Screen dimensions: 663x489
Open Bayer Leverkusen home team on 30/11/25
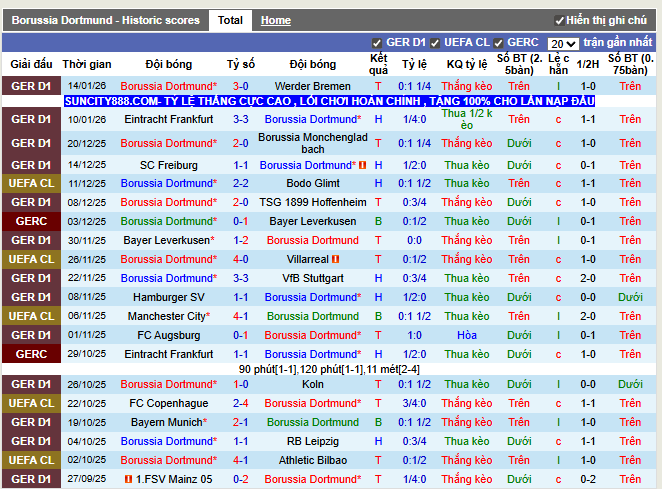click(169, 241)
